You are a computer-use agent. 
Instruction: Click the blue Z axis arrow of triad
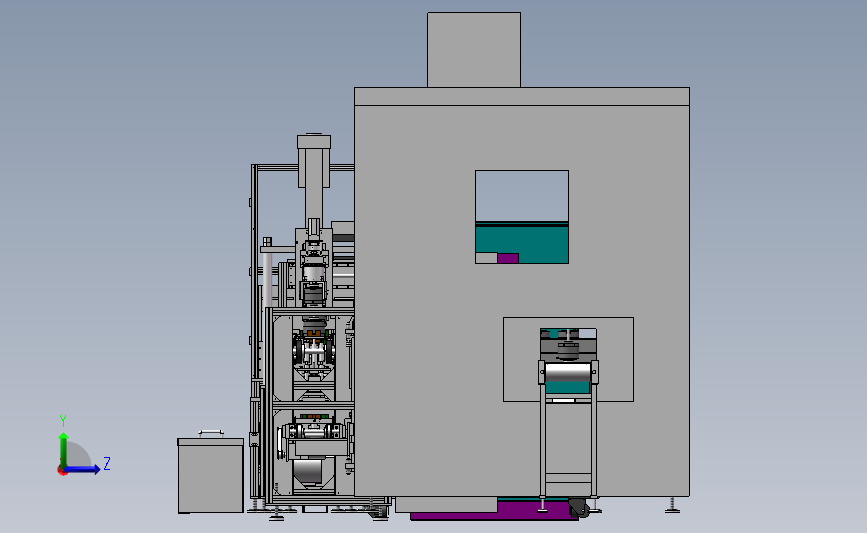pyautogui.click(x=83, y=469)
